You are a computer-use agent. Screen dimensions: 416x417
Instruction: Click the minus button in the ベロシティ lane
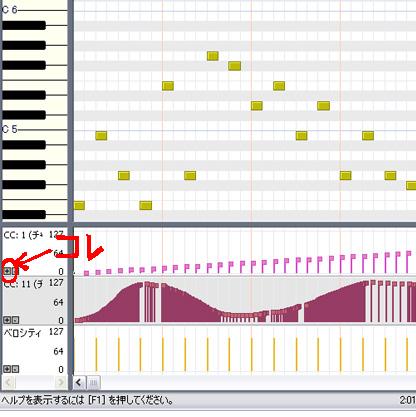(15, 369)
